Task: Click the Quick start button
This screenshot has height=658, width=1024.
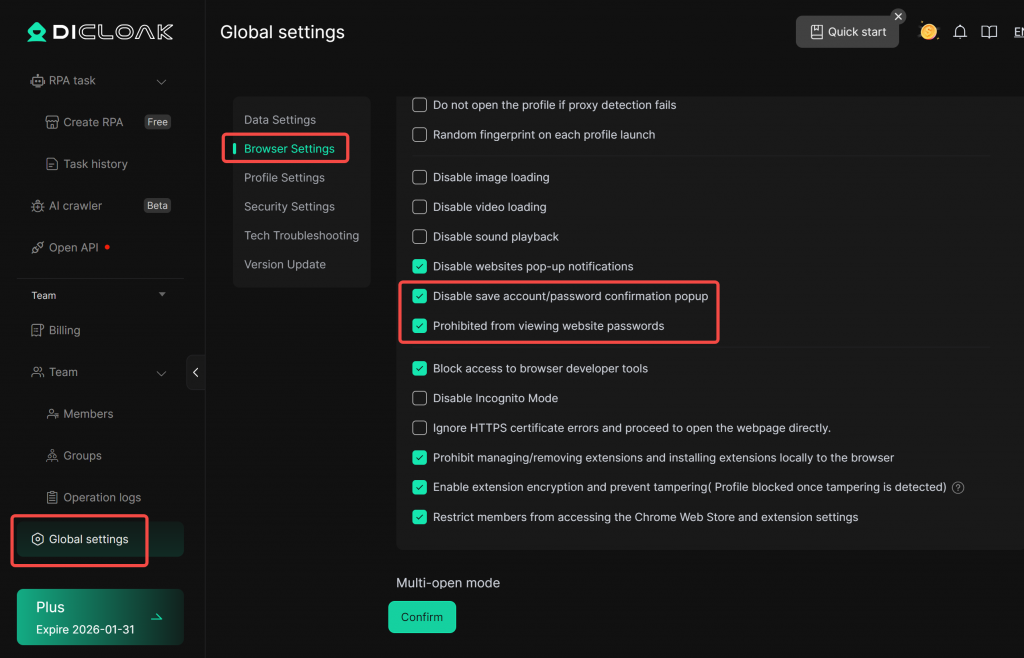Action: (x=847, y=32)
